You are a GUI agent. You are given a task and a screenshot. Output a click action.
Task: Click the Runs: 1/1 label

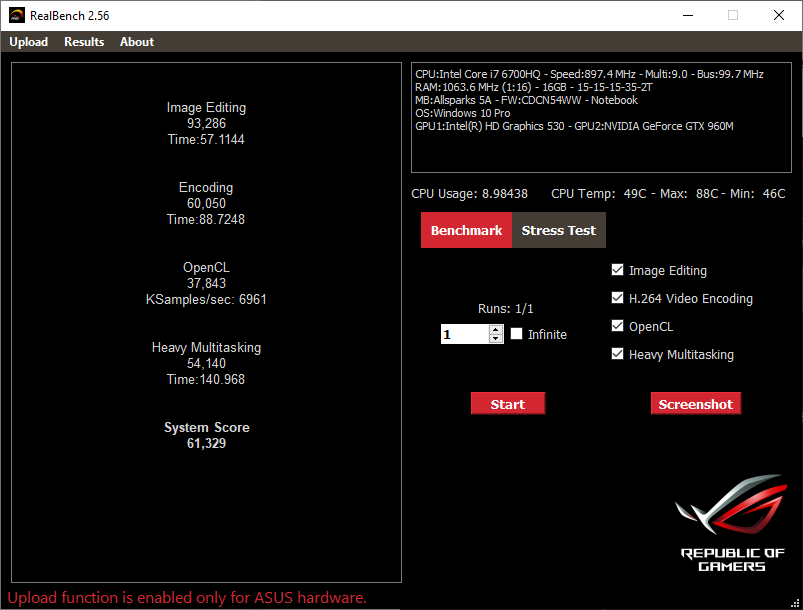pyautogui.click(x=505, y=309)
